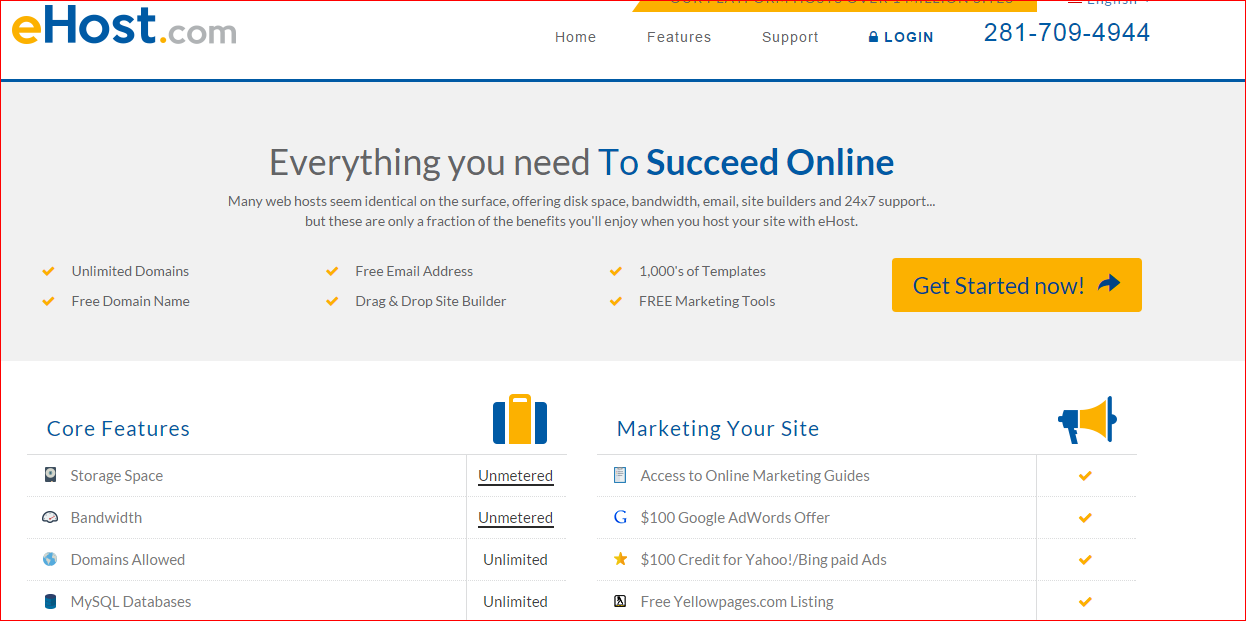Call the 281-709-4944 phone number

click(1067, 32)
